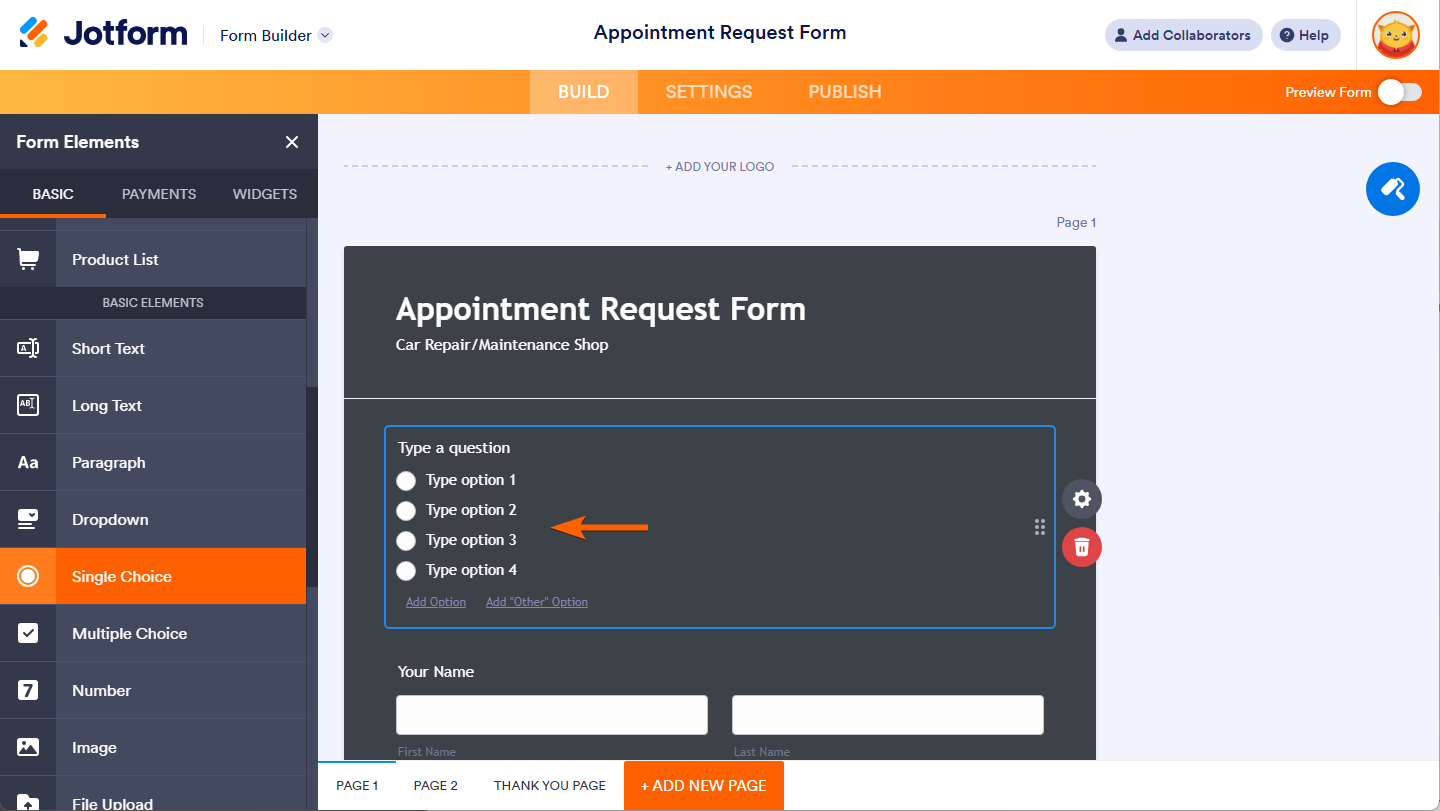Select the 'Type option 3' radio button
This screenshot has width=1440, height=811.
pyautogui.click(x=406, y=540)
